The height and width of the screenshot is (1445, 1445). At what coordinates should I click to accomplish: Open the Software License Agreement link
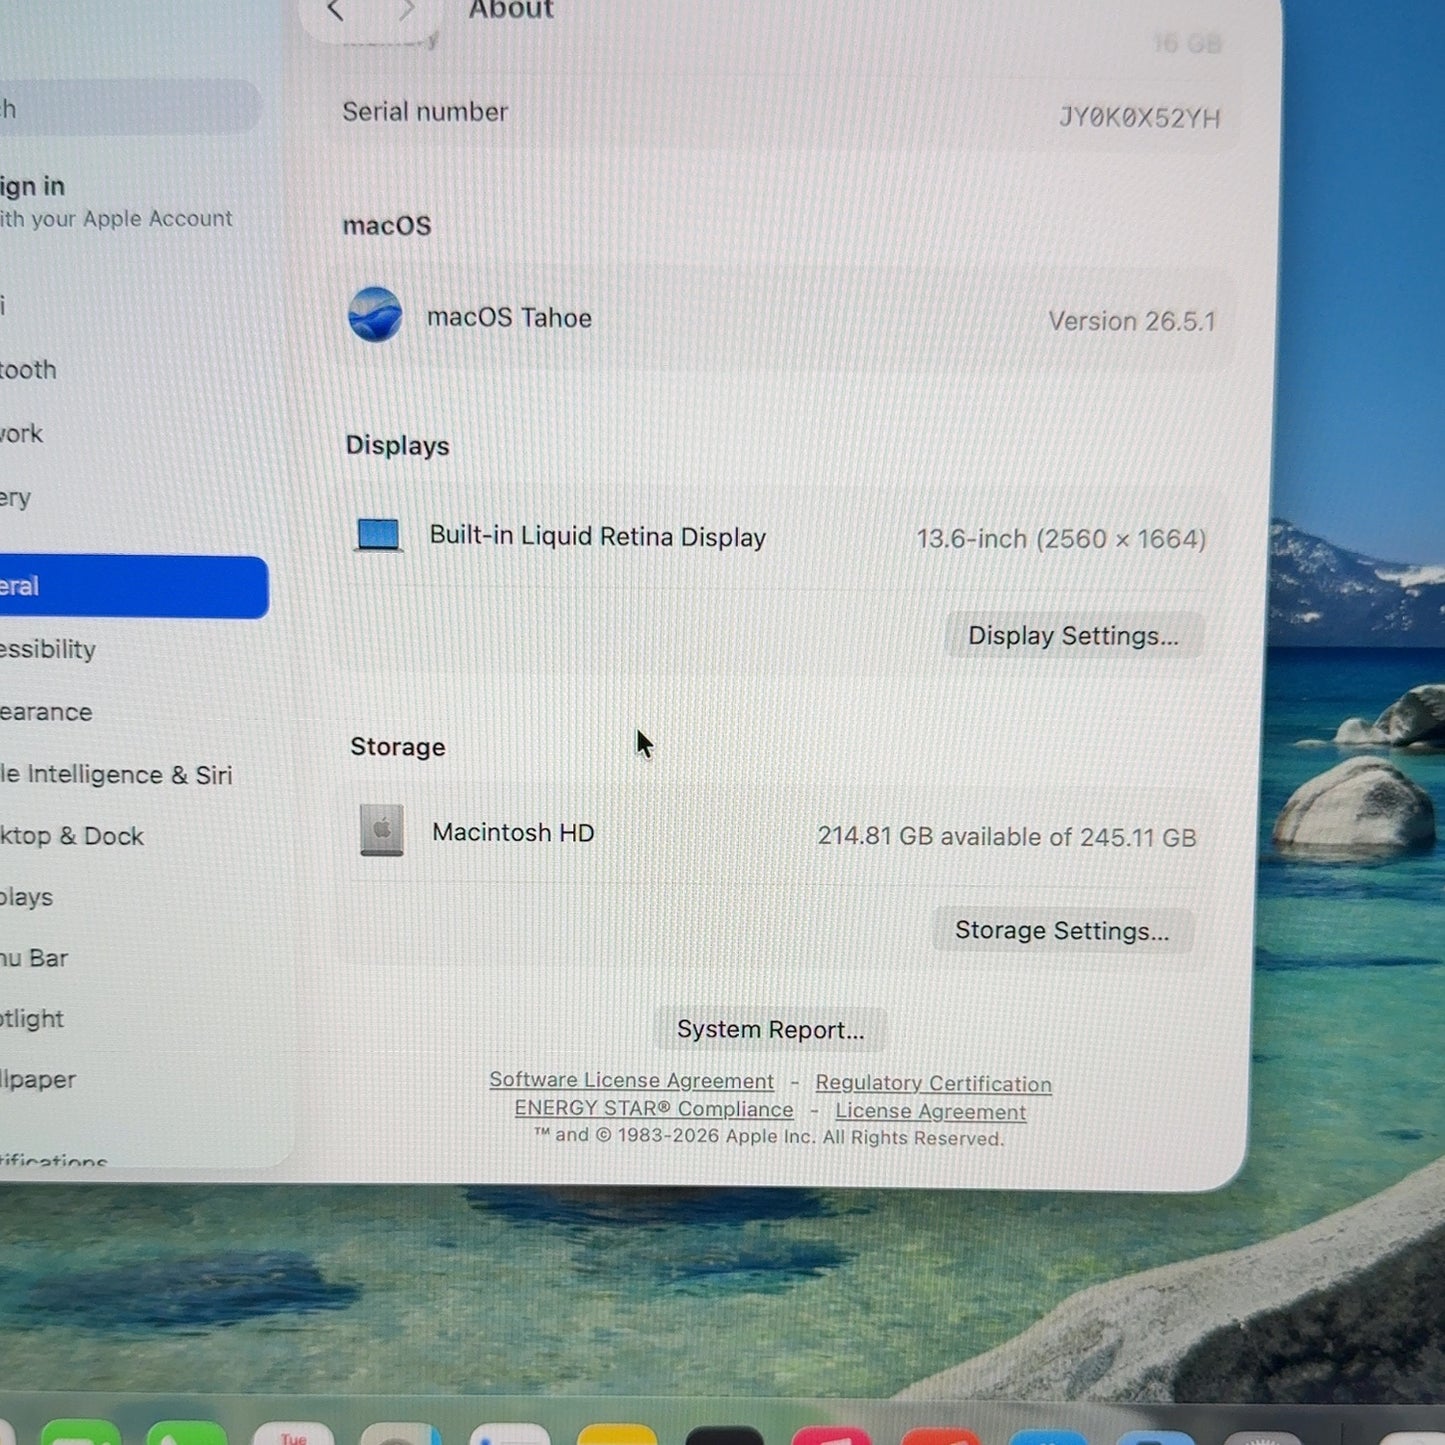point(631,1081)
